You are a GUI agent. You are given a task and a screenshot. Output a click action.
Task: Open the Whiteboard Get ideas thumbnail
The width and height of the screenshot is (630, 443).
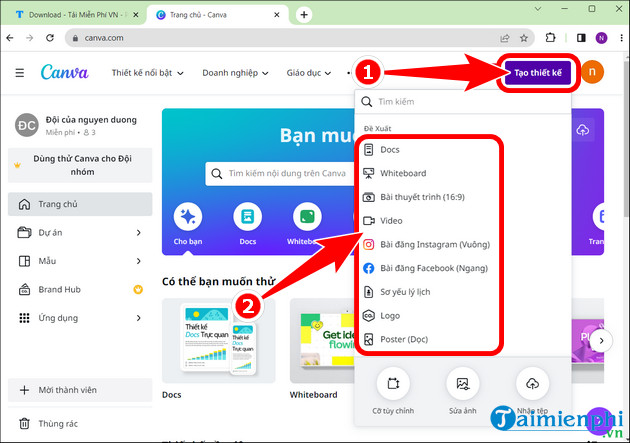pos(322,340)
